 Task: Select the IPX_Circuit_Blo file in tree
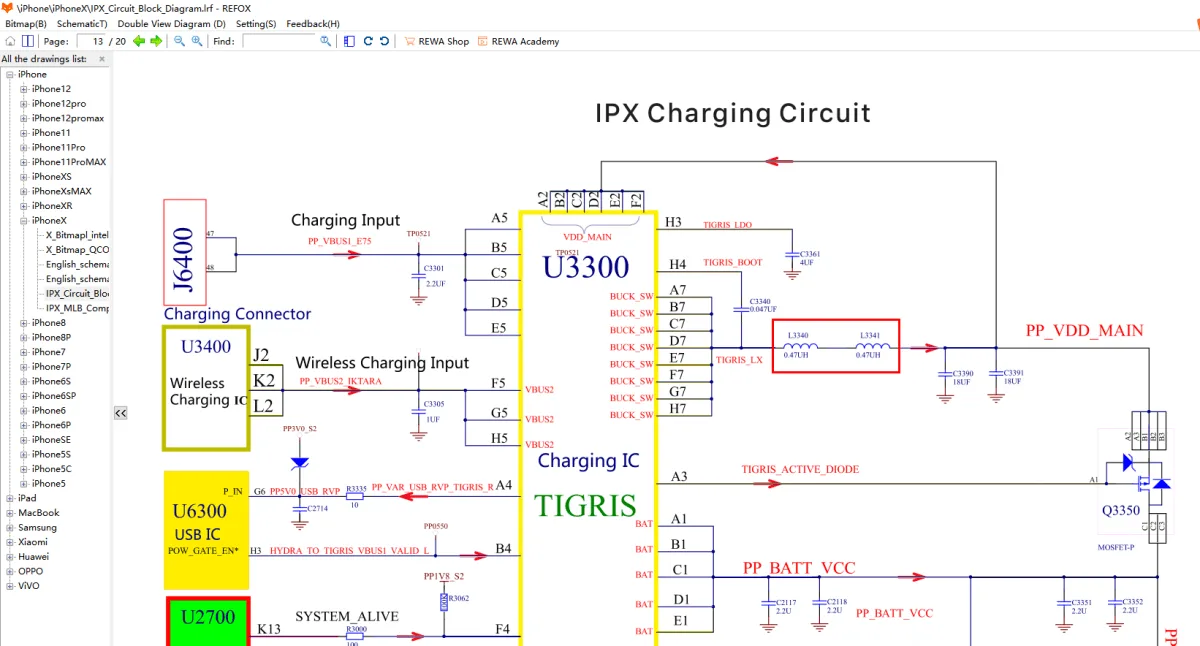[77, 294]
